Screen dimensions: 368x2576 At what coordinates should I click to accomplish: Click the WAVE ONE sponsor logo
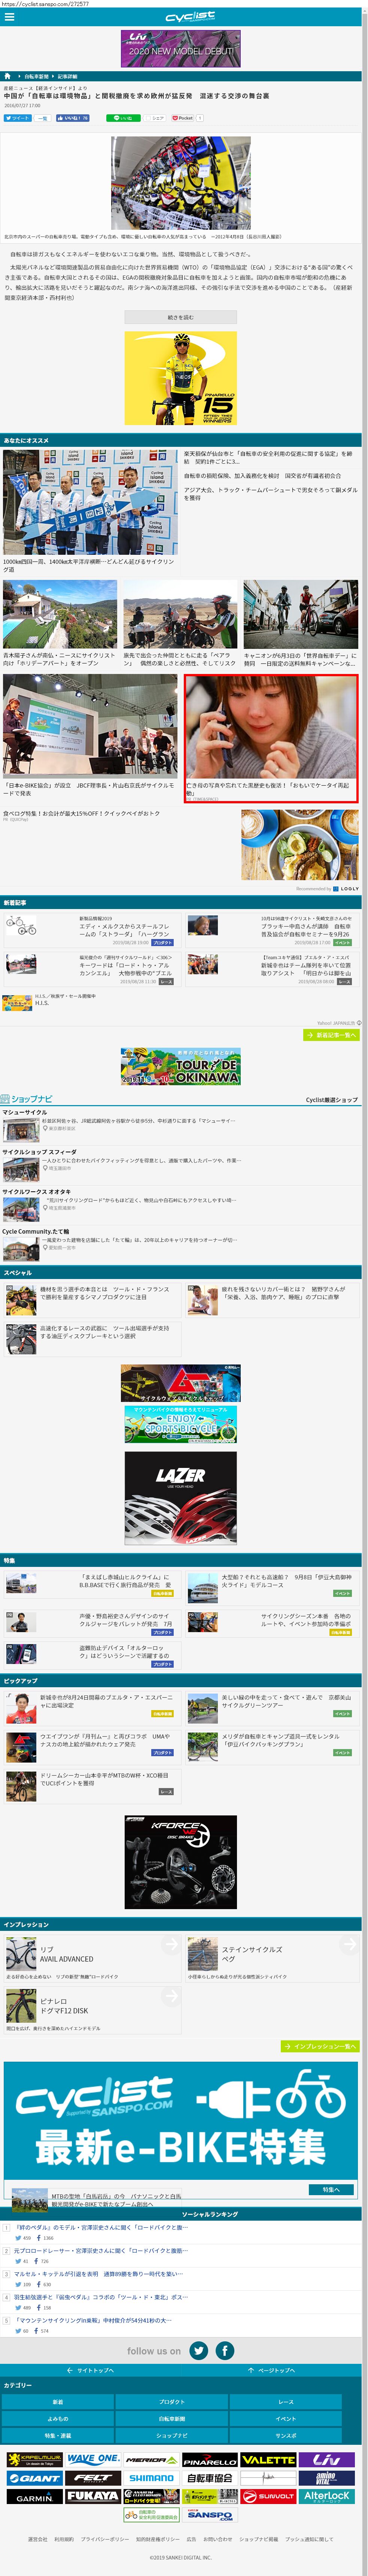coord(93,2460)
